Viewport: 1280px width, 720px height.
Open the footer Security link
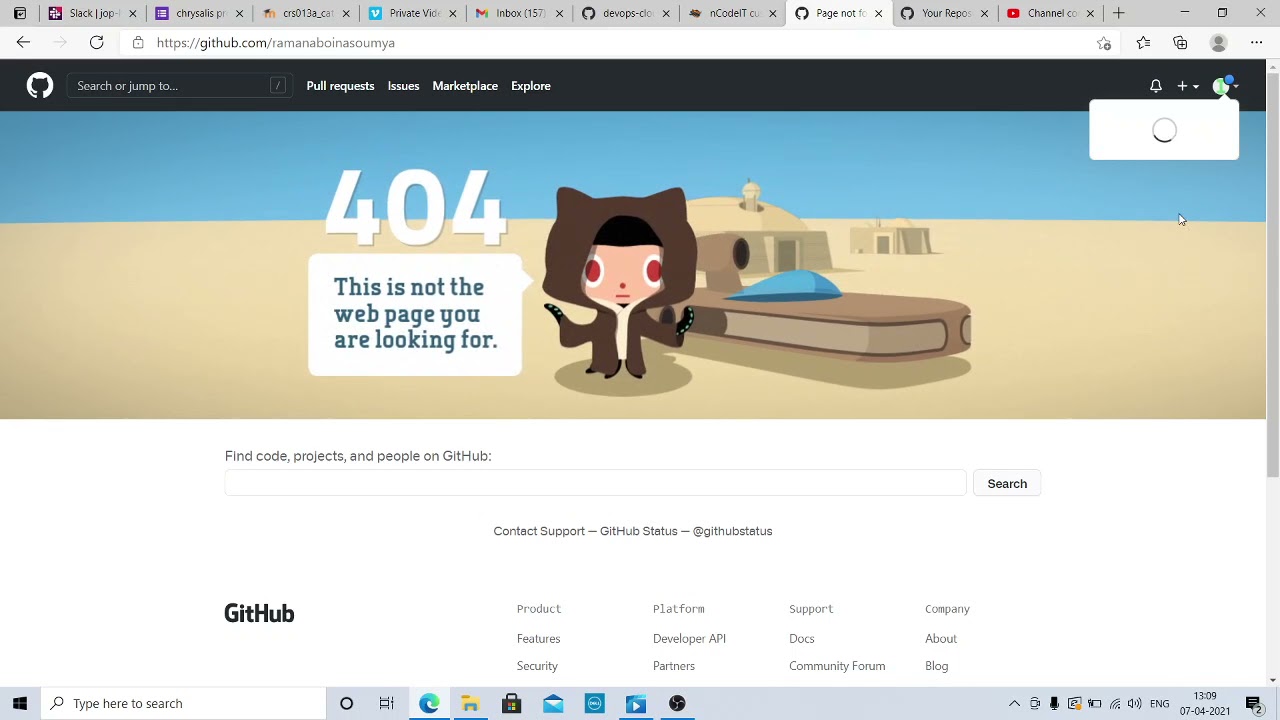click(537, 666)
